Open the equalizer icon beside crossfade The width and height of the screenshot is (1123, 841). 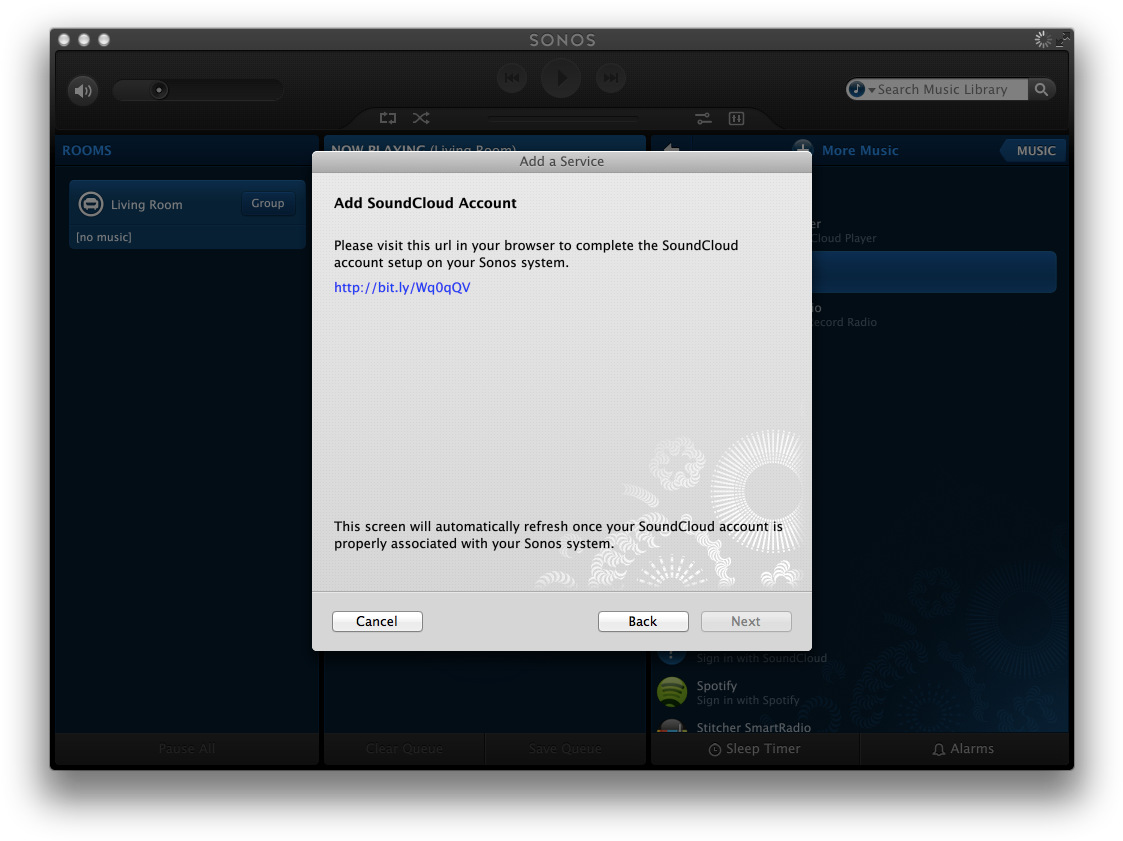(x=736, y=118)
